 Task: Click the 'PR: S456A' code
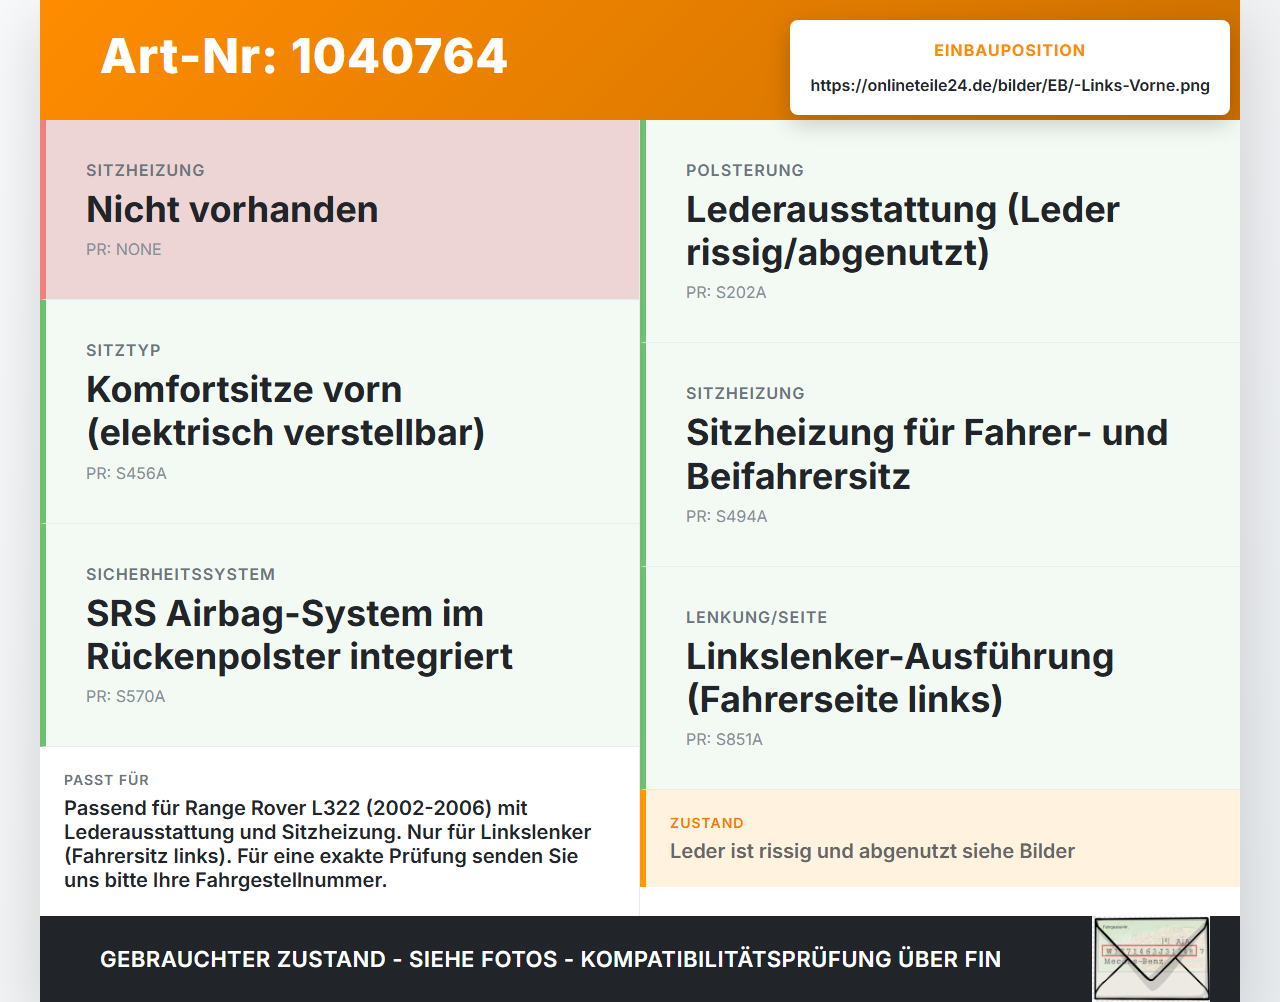[126, 473]
